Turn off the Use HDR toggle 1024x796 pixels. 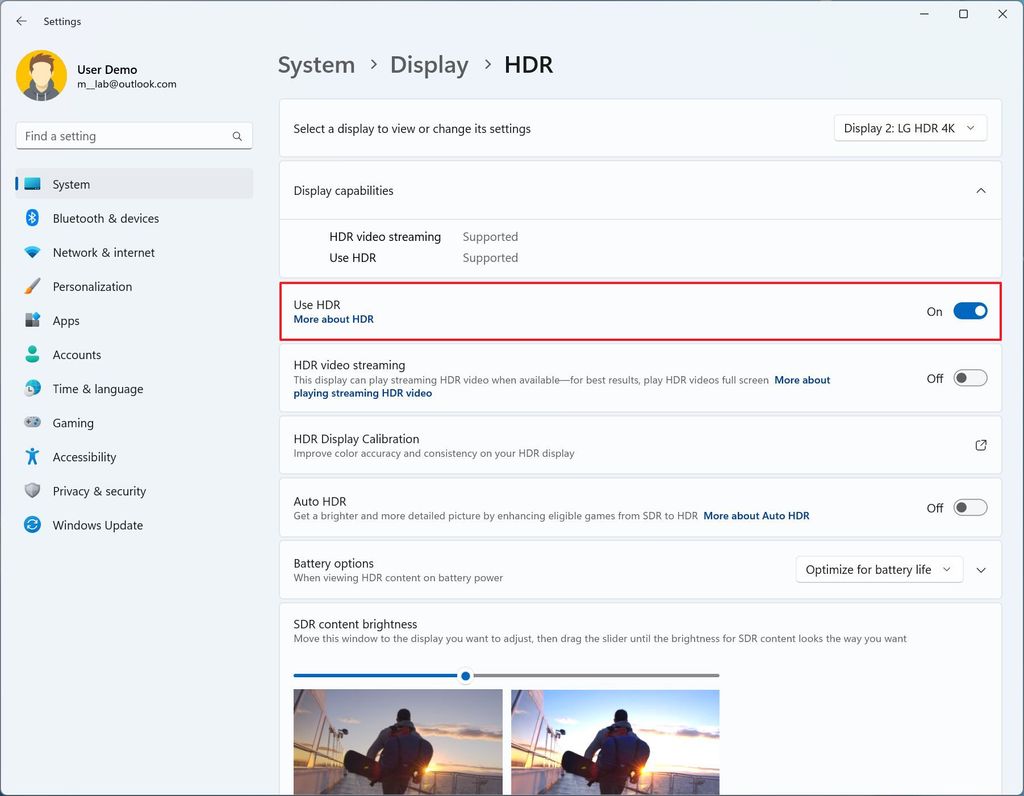969,311
